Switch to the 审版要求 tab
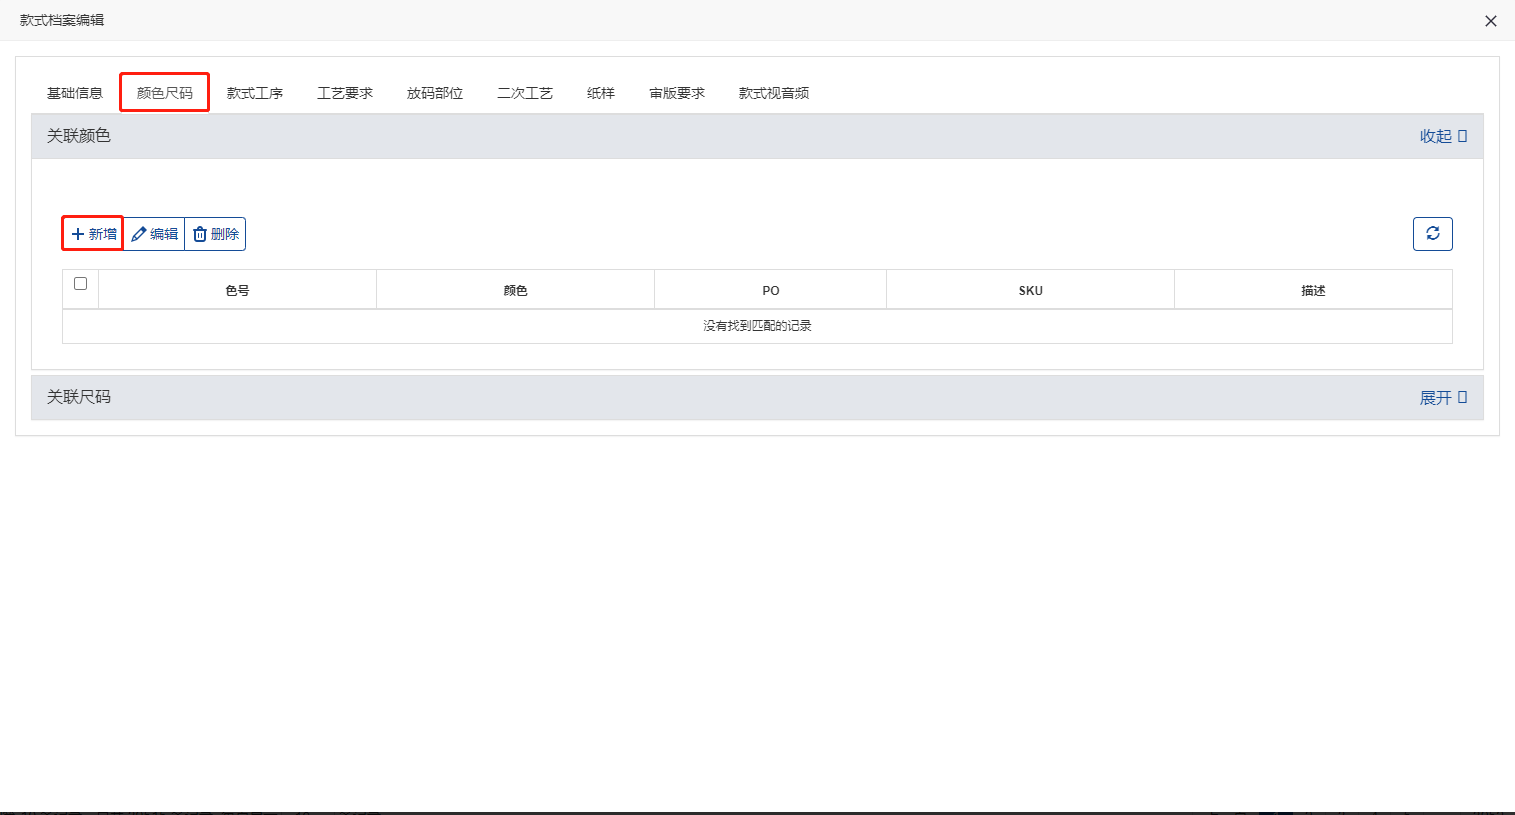This screenshot has height=815, width=1515. click(676, 92)
